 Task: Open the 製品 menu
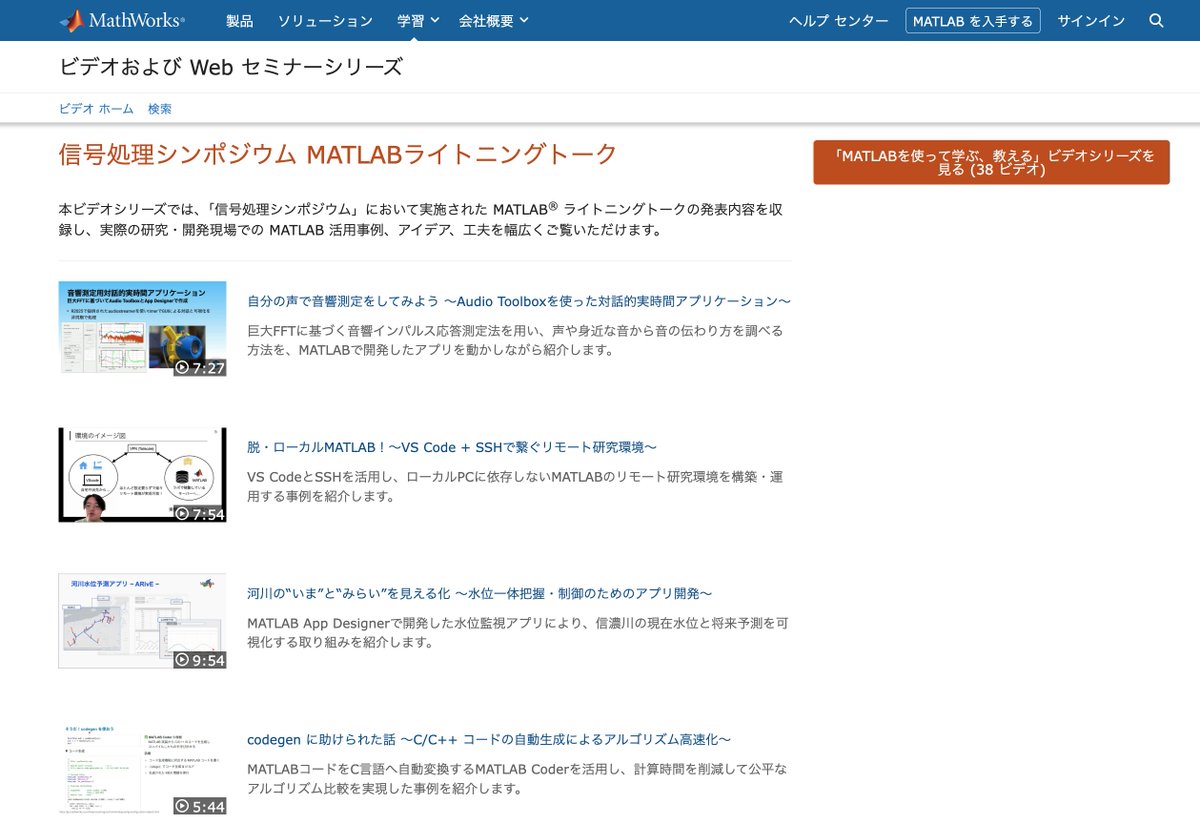point(240,21)
